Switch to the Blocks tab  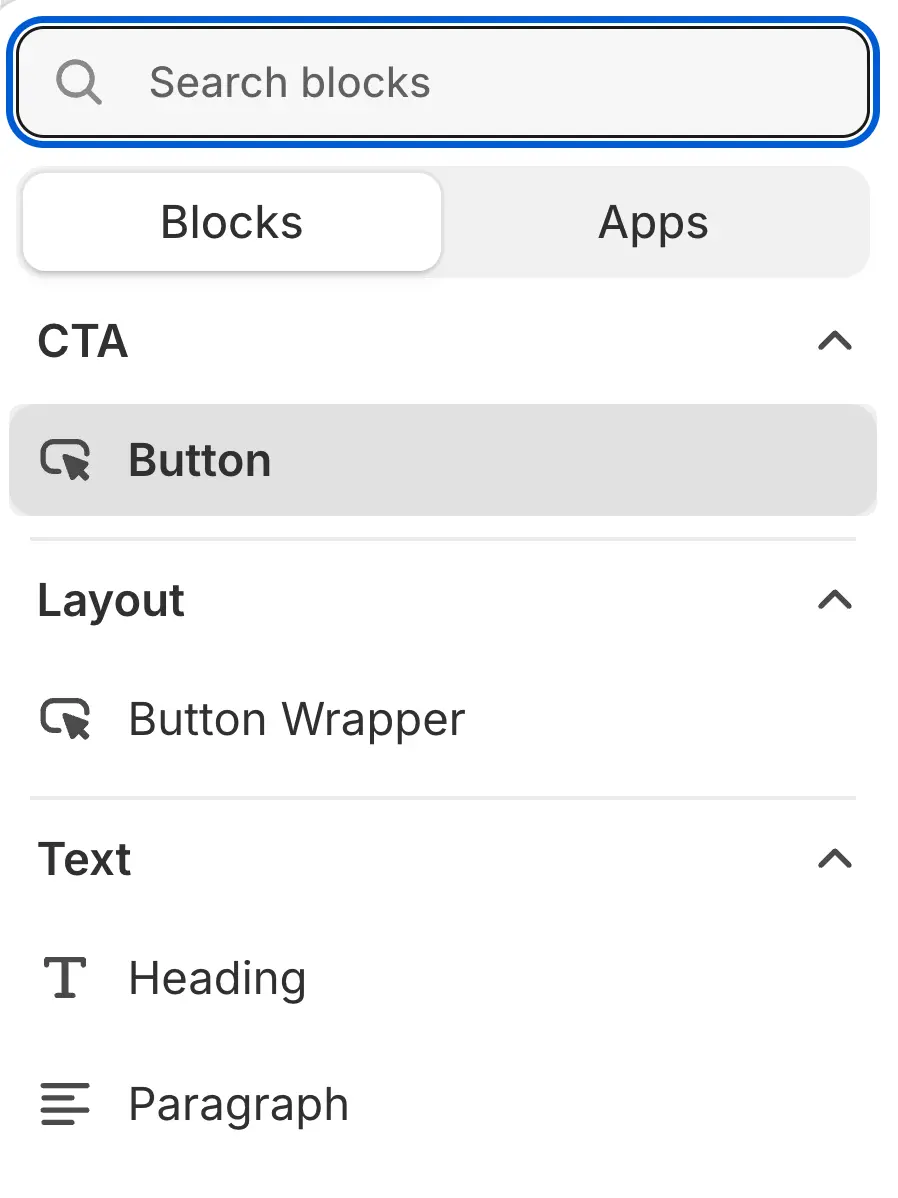[232, 222]
